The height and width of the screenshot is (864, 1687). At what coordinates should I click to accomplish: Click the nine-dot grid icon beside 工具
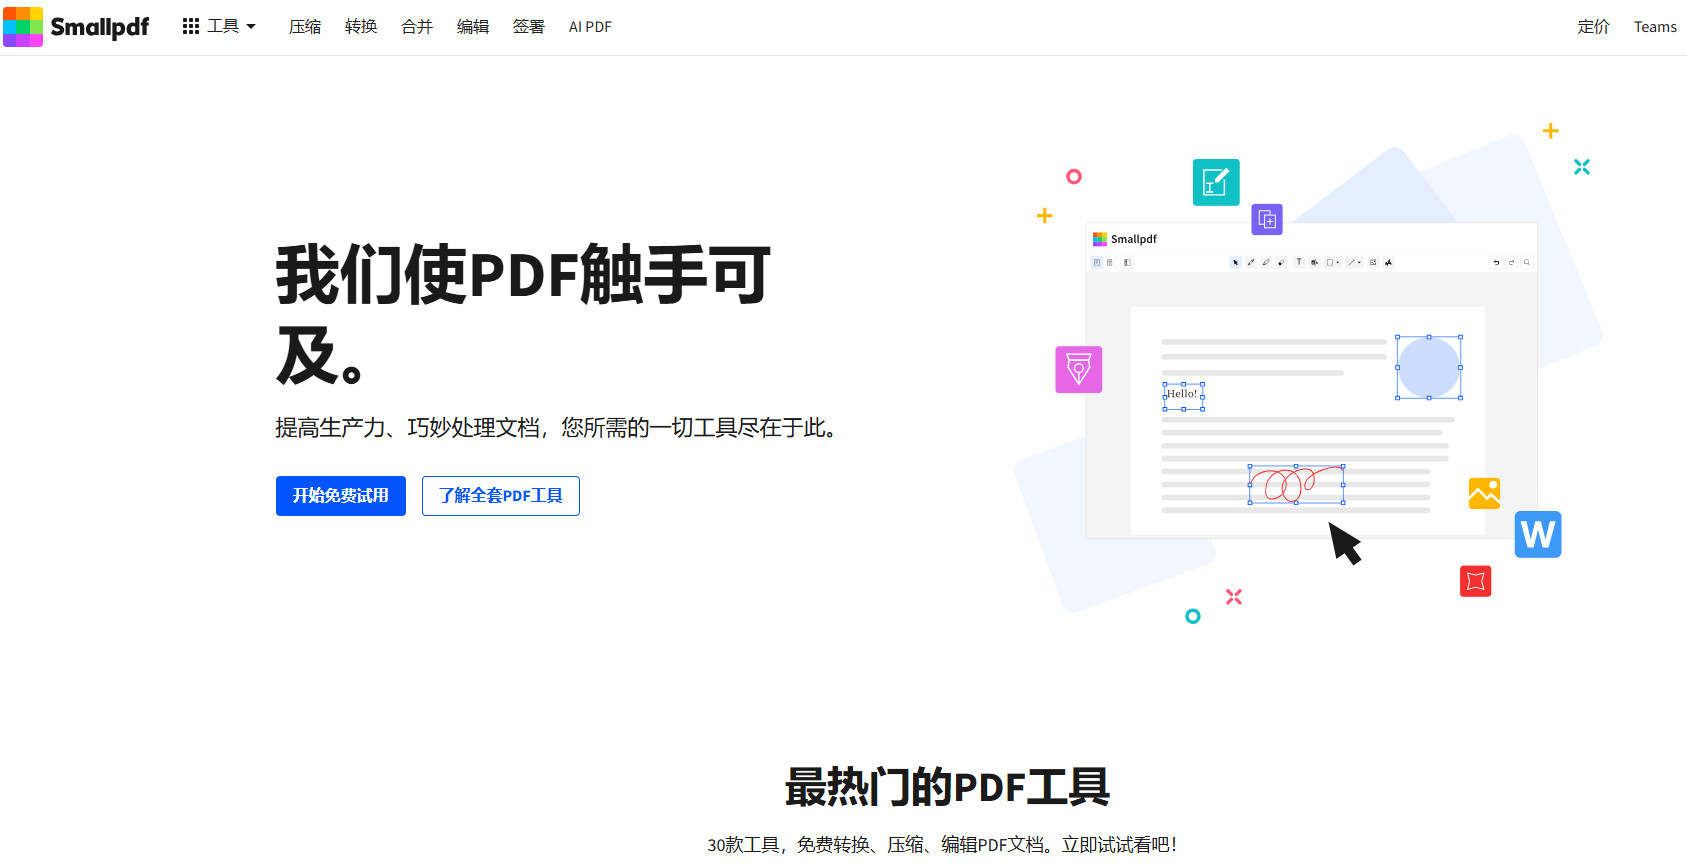[x=191, y=27]
